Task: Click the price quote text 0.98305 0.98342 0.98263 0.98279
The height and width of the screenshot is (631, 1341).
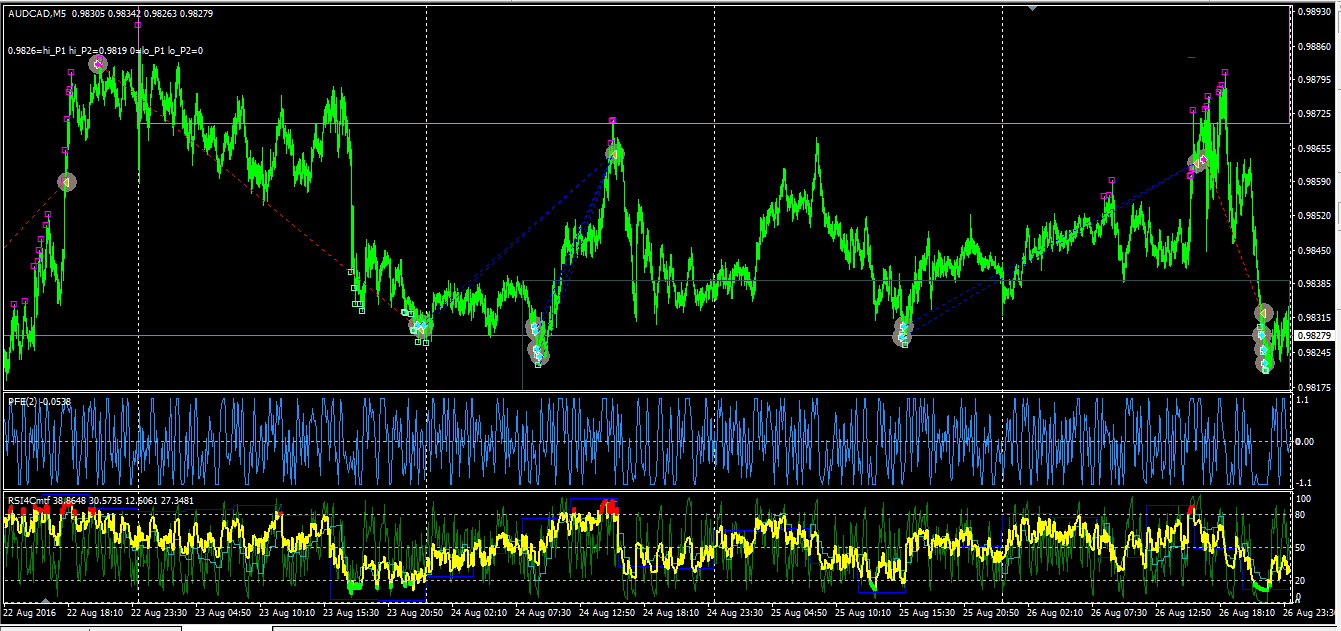Action: pyautogui.click(x=143, y=14)
